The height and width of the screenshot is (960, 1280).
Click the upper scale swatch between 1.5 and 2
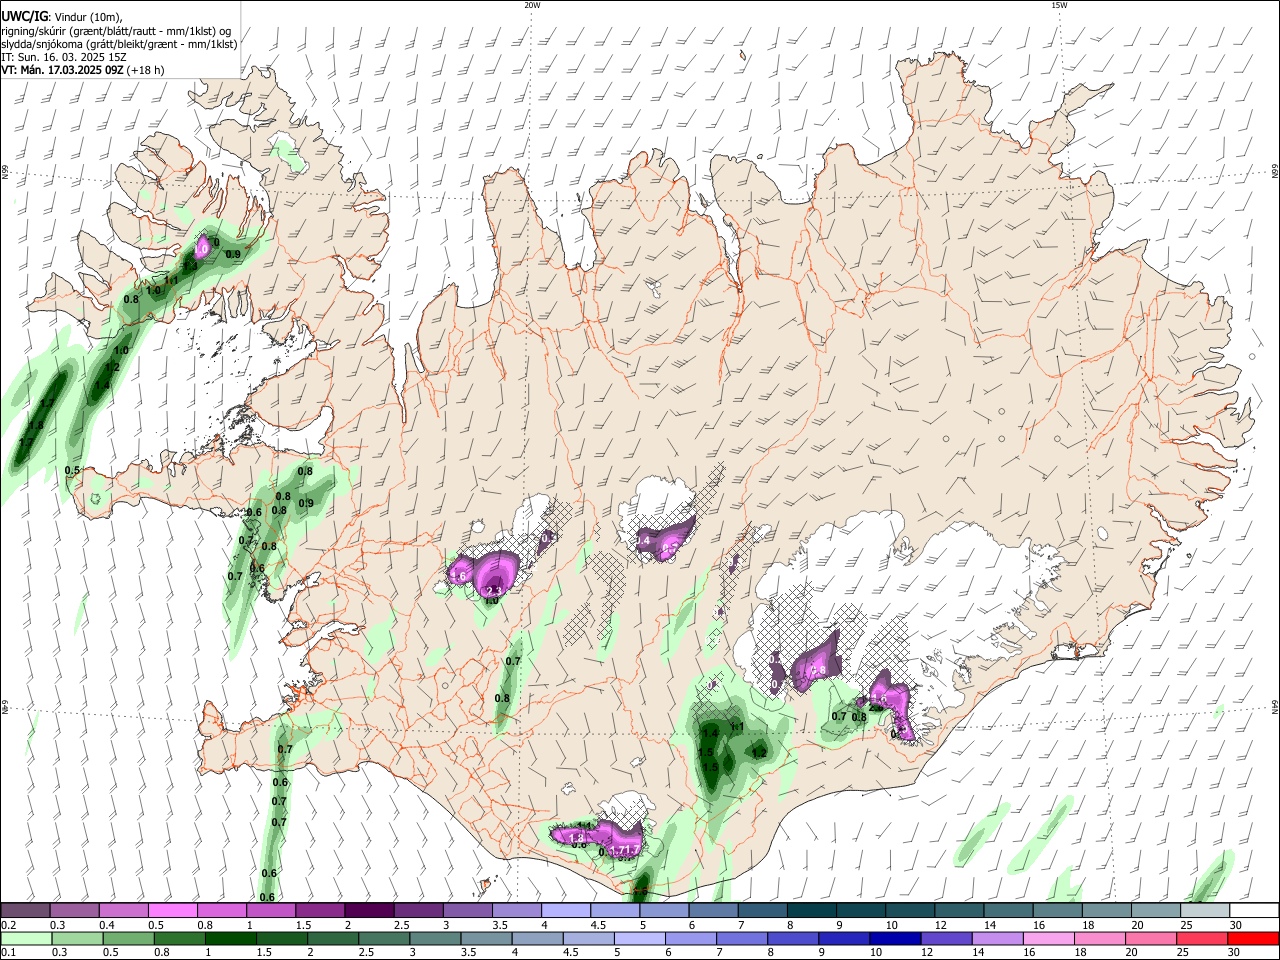click(319, 910)
